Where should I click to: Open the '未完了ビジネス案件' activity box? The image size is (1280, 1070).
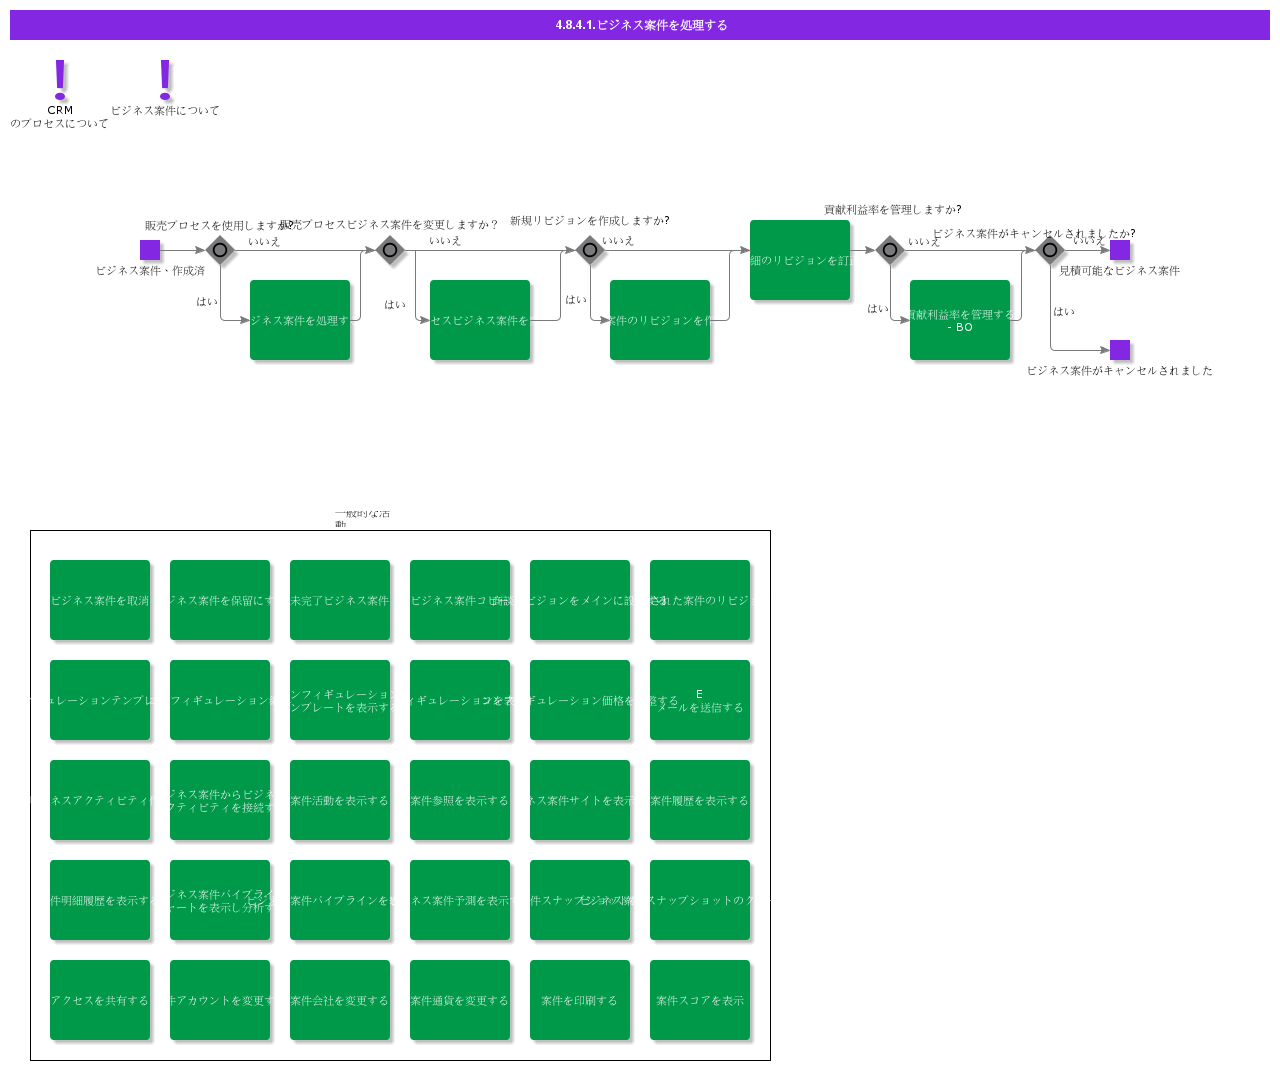coord(340,600)
